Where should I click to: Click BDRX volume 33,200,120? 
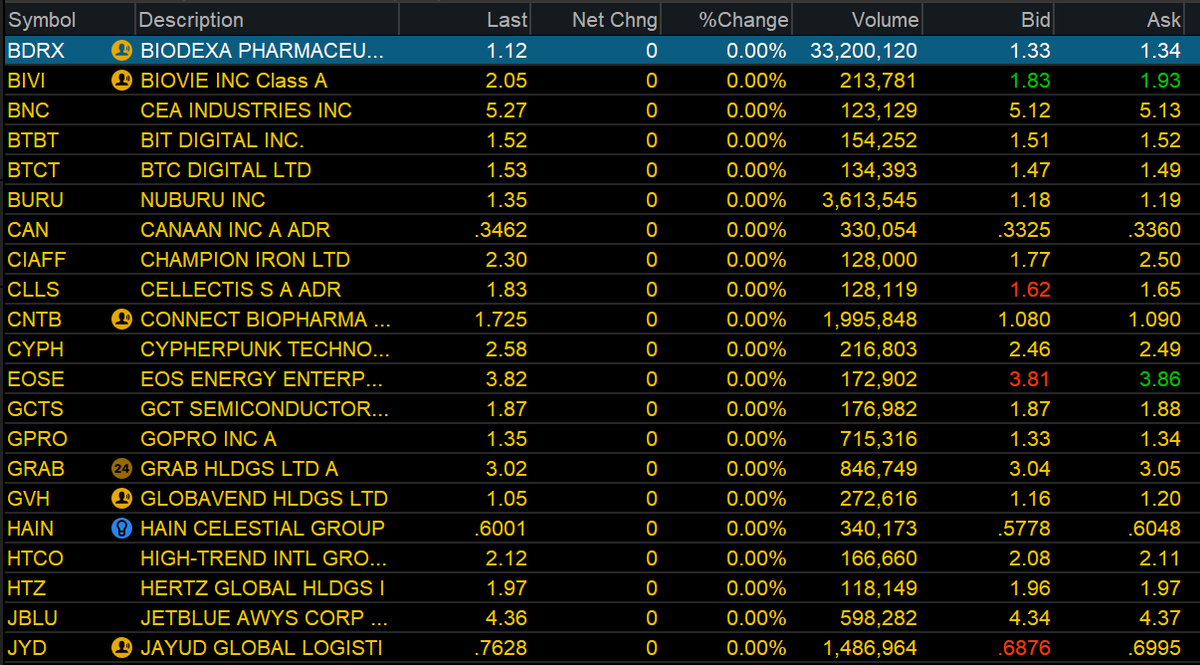(x=862, y=50)
